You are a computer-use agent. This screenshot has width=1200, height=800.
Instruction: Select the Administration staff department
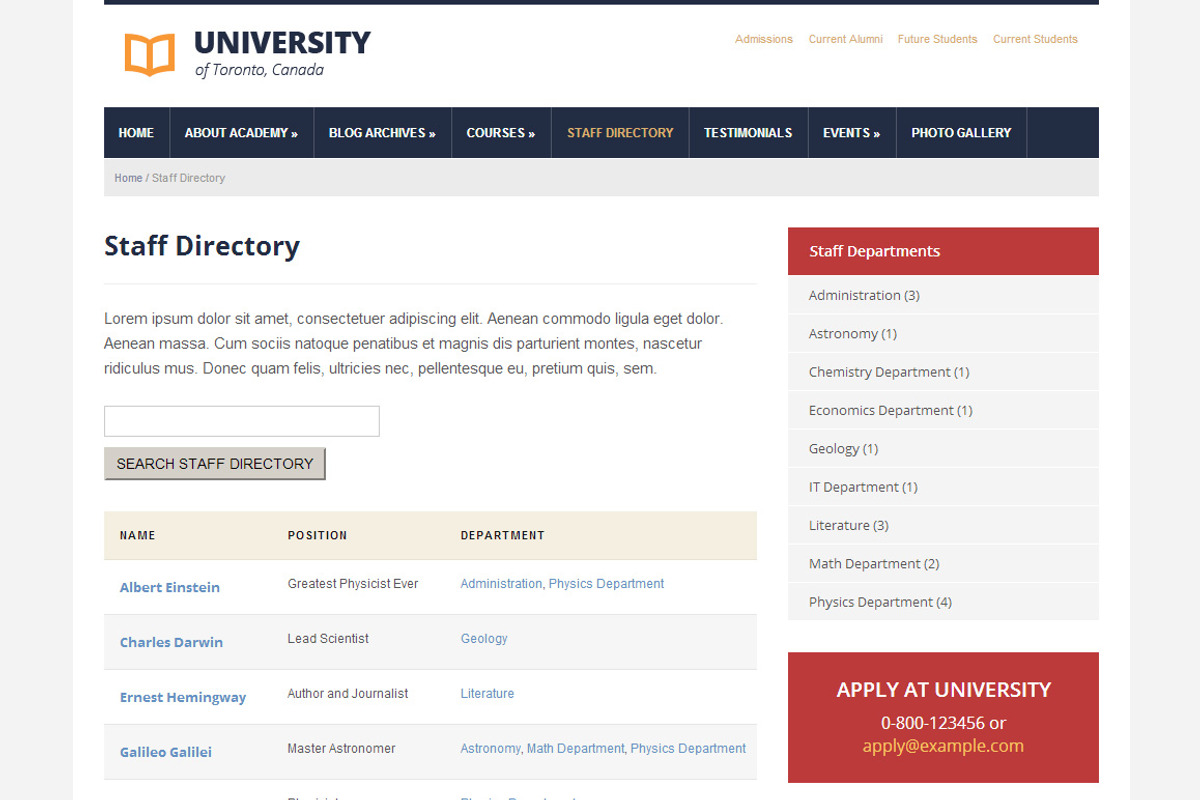855,295
